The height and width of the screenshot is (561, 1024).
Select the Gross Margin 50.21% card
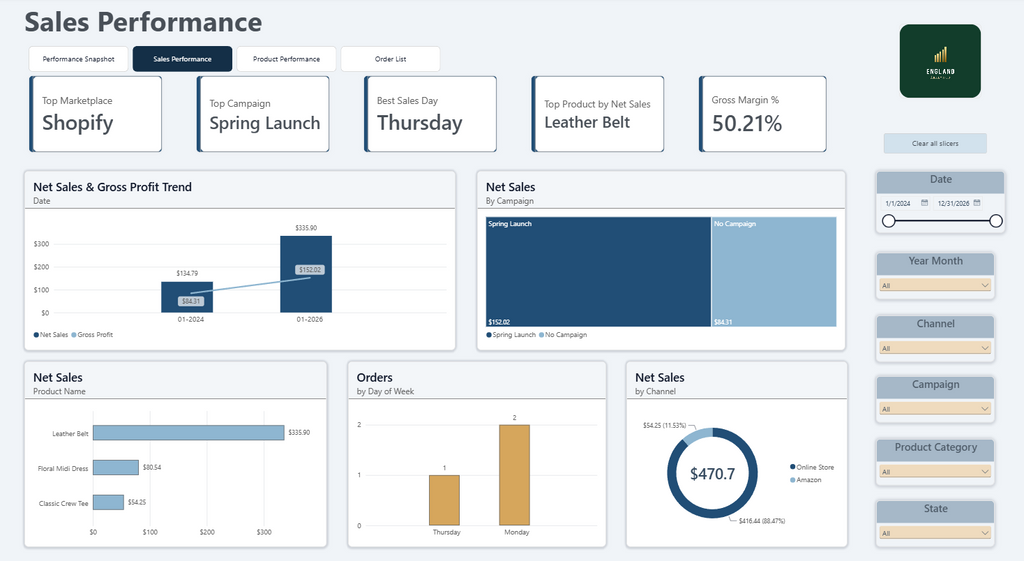[x=763, y=114]
